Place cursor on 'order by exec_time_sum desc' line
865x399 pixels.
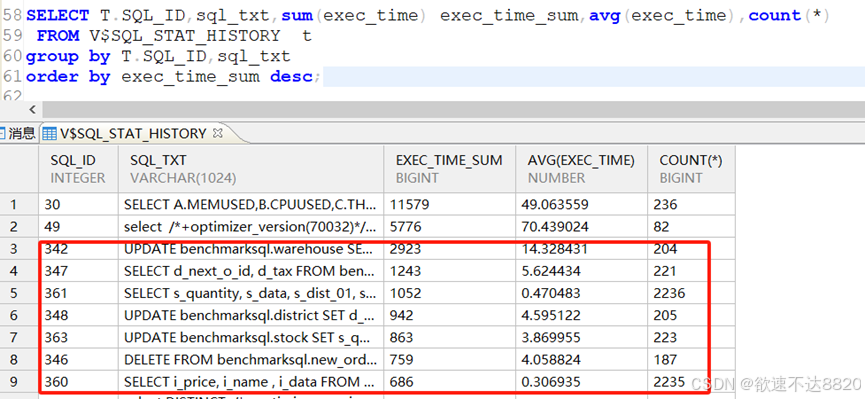[x=173, y=77]
